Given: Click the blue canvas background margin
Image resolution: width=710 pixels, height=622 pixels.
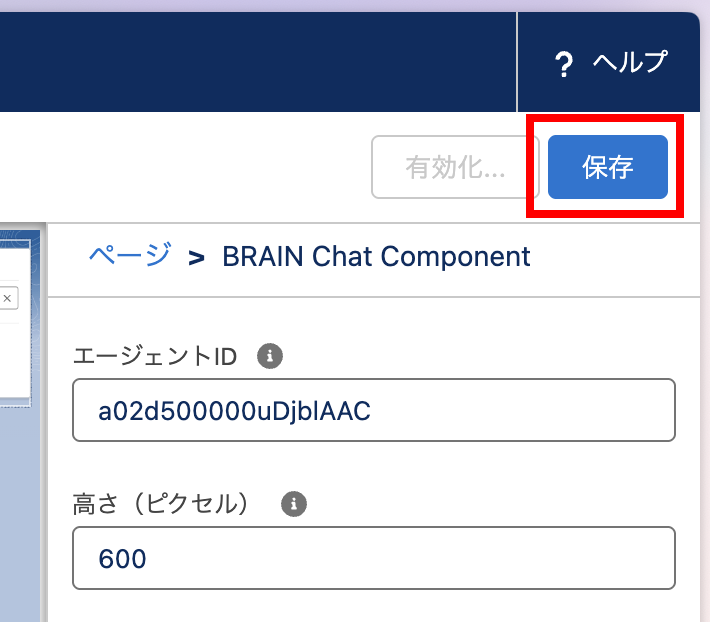Looking at the screenshot, I should click(x=18, y=500).
